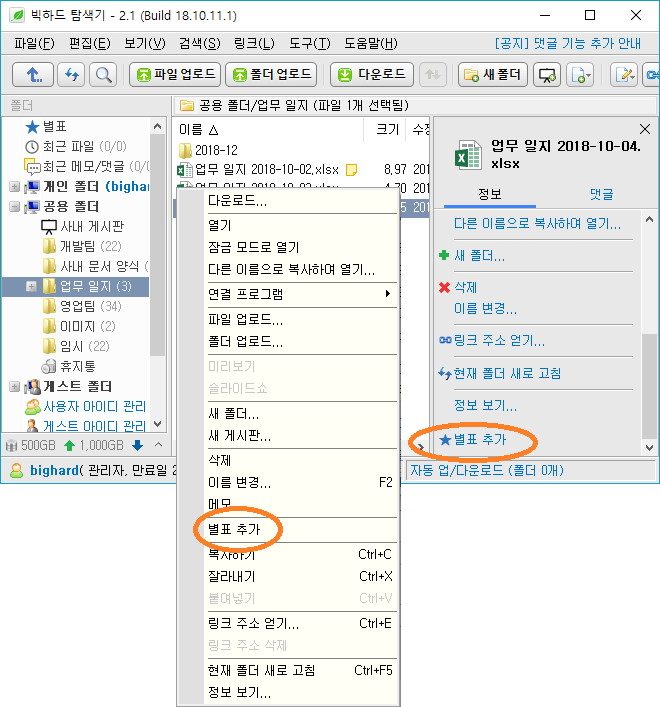Click 이름 변경 in info panel
Image resolution: width=660 pixels, height=707 pixels.
(485, 308)
